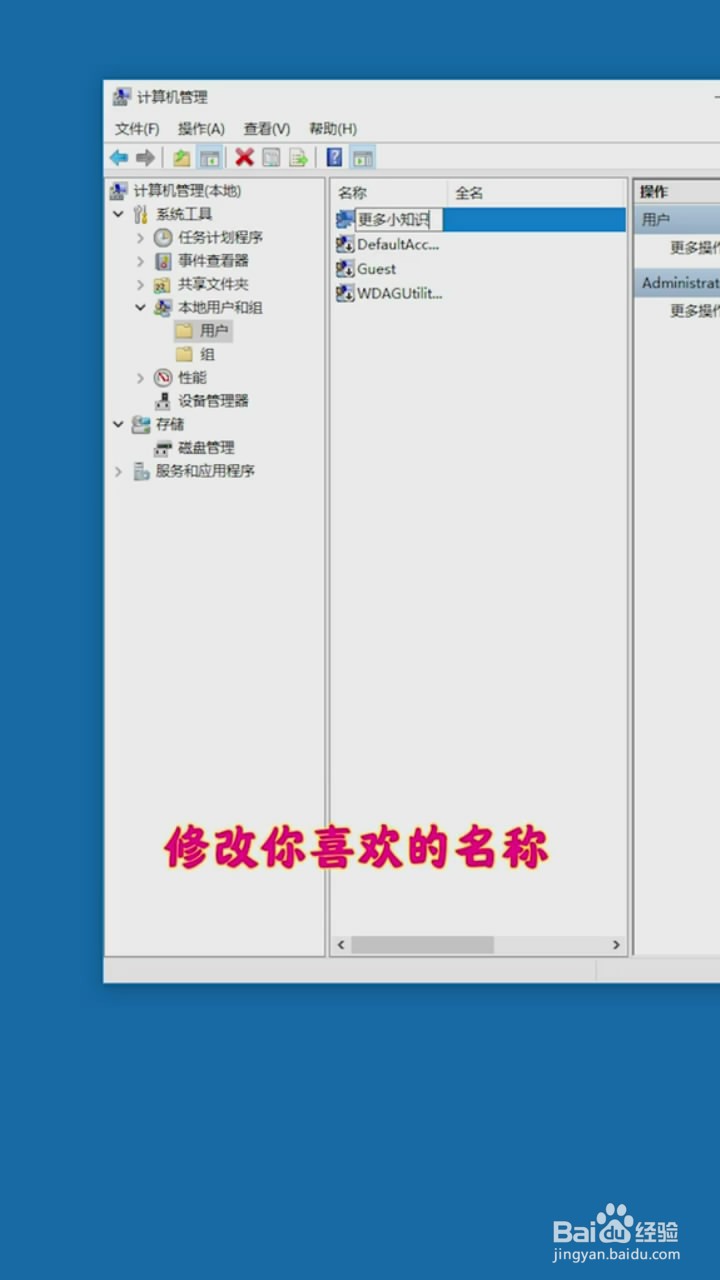Viewport: 720px width, 1280px height.
Task: Click the Properties toolbar icon
Action: (x=271, y=158)
